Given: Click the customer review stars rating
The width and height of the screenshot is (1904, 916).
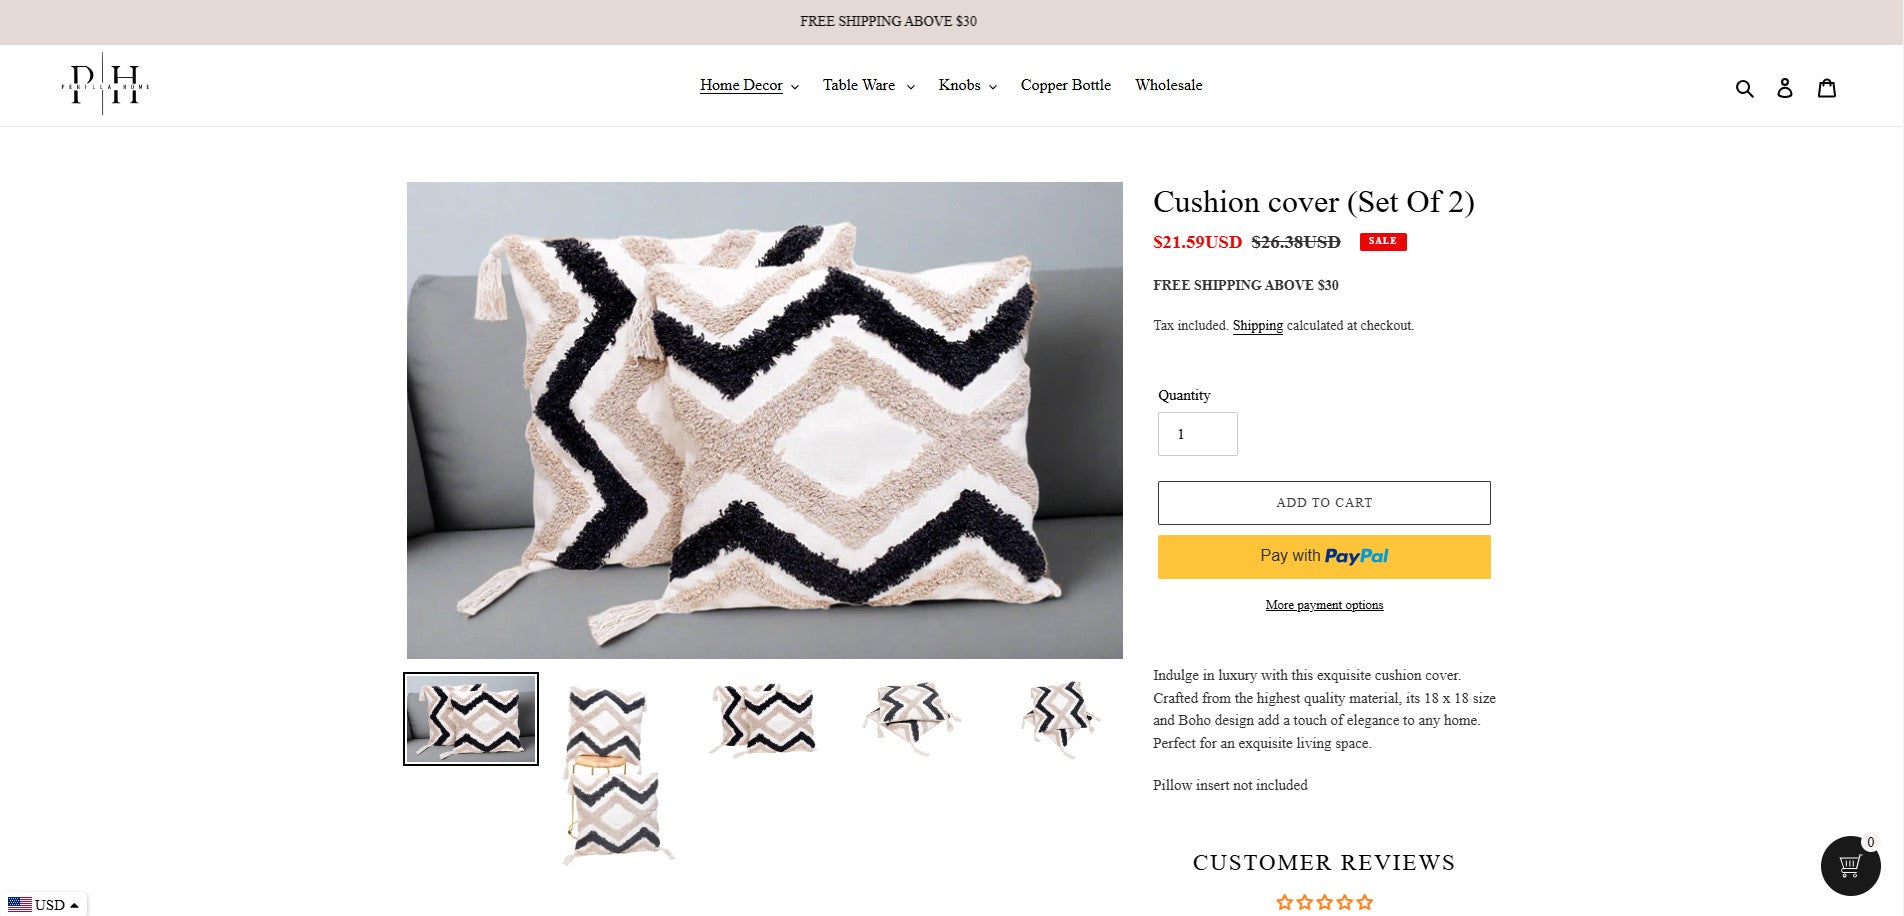Looking at the screenshot, I should click(1324, 902).
